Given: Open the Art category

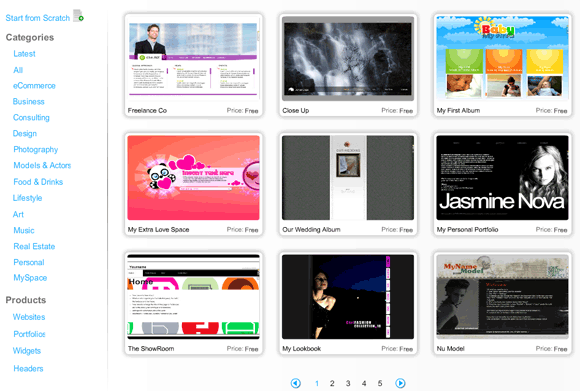Looking at the screenshot, I should (18, 214).
